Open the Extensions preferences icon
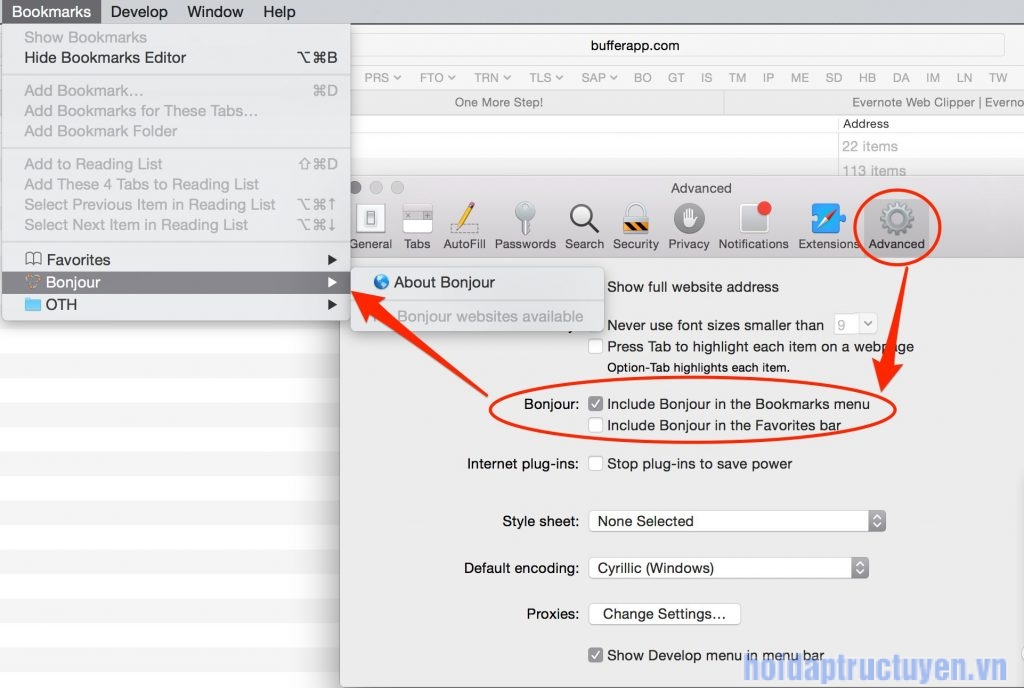The width and height of the screenshot is (1024, 688). click(x=828, y=220)
